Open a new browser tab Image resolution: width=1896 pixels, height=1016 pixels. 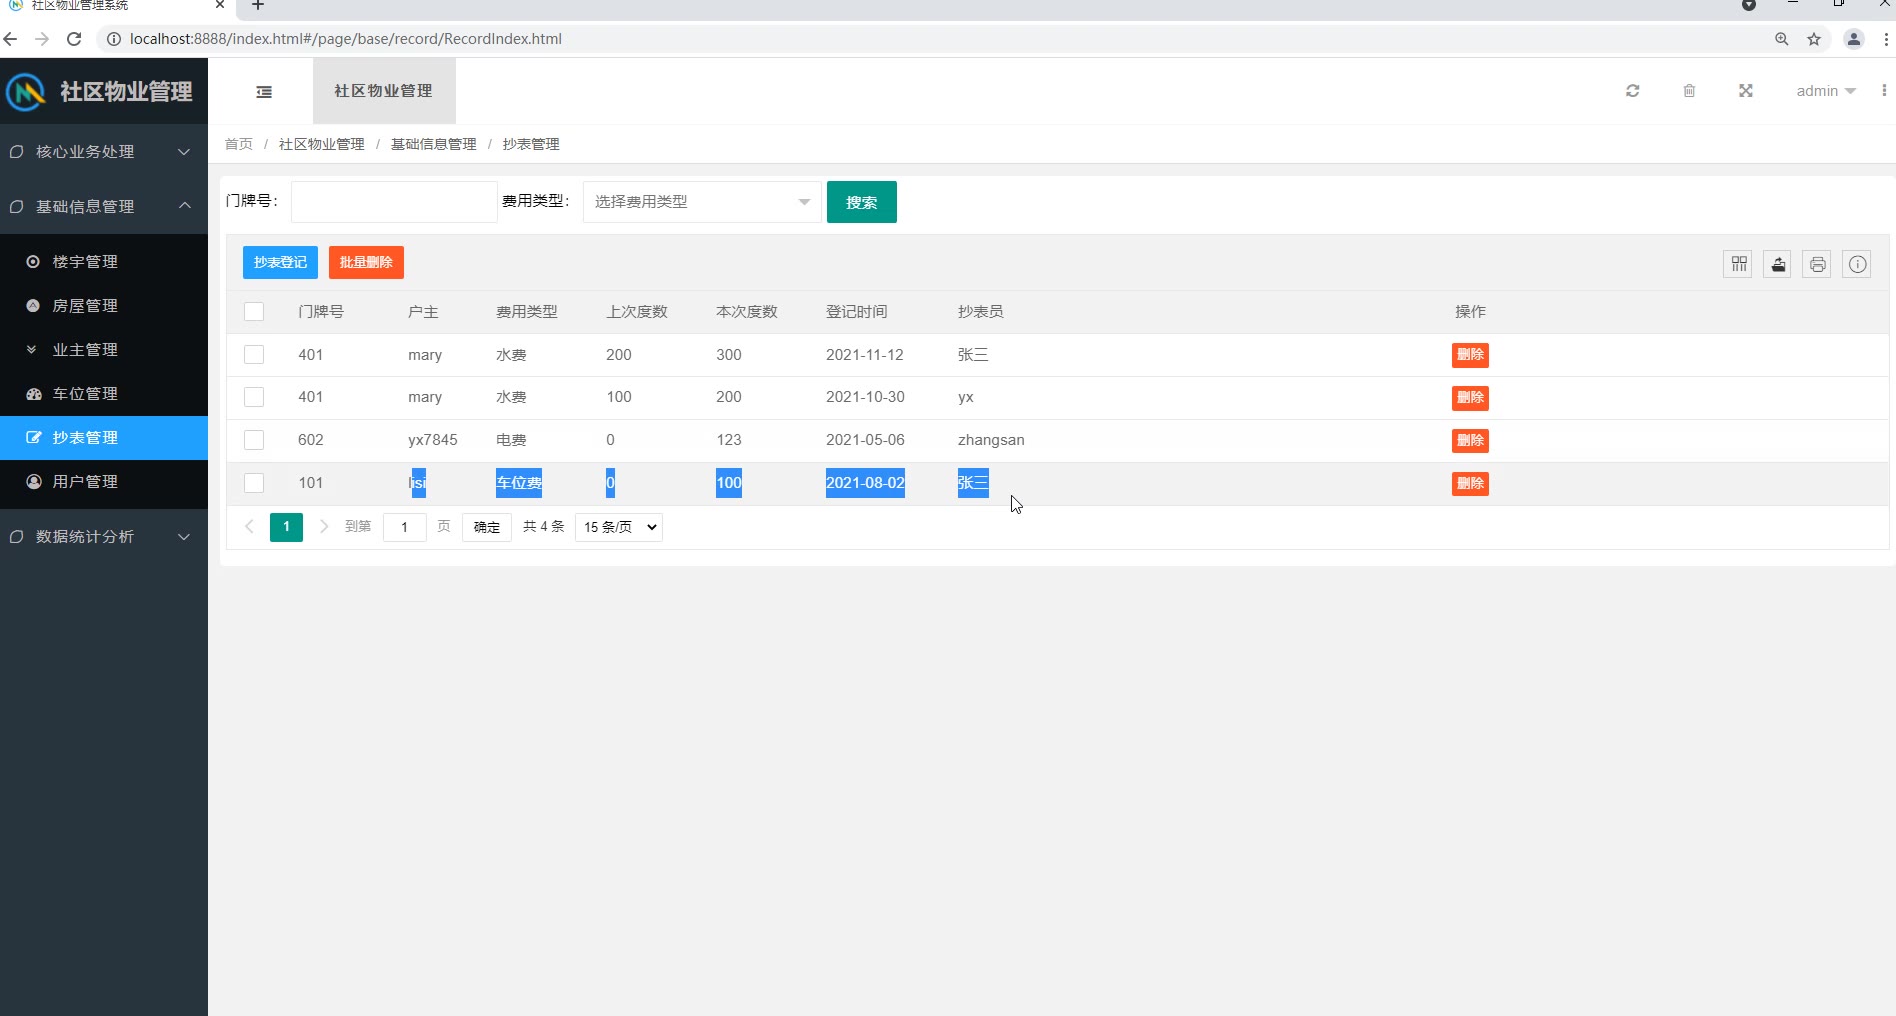[257, 6]
